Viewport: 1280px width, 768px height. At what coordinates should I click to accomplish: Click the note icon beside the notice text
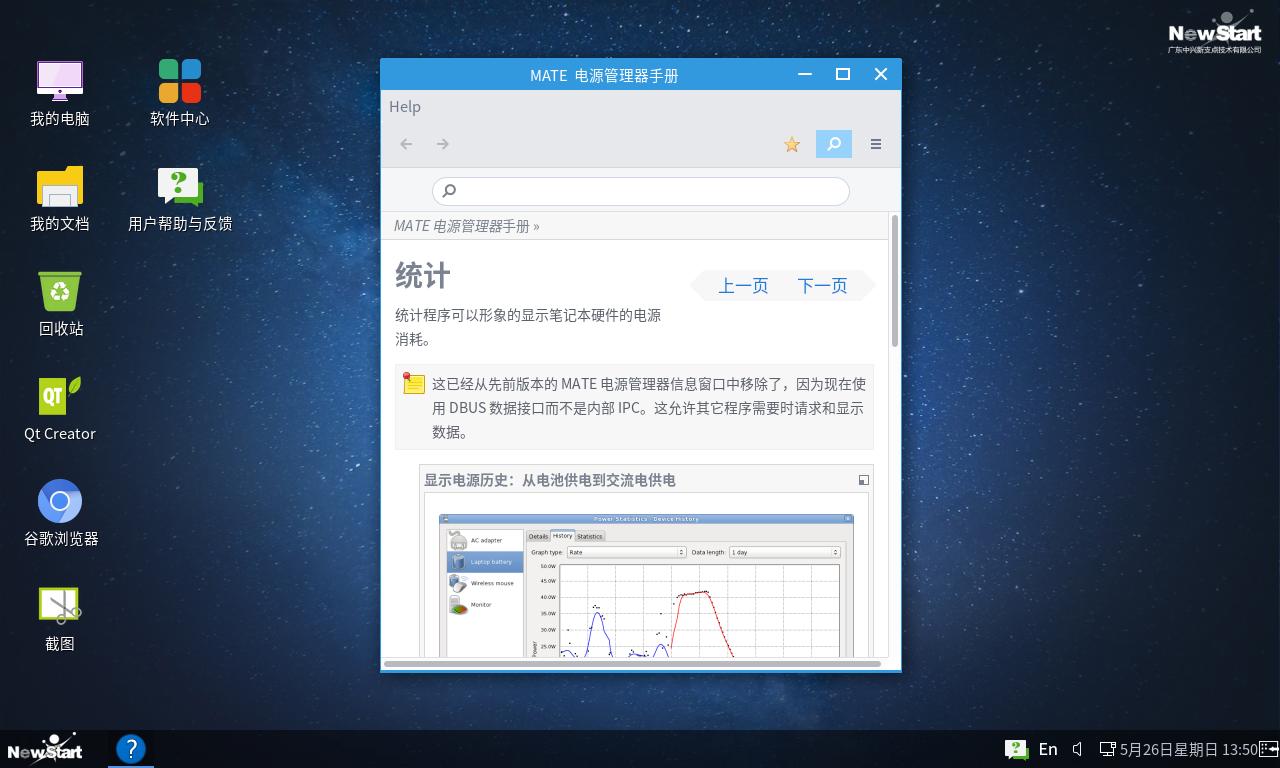(414, 383)
